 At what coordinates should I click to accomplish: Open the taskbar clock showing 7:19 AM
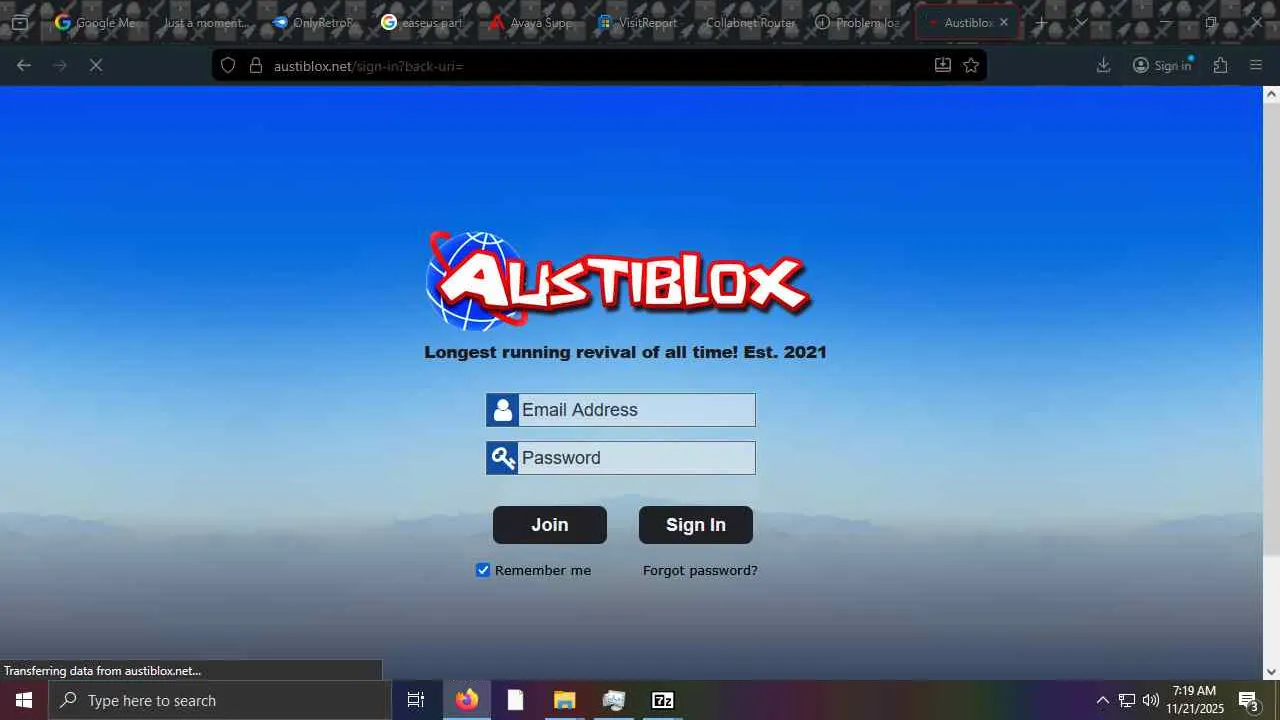pos(1195,700)
